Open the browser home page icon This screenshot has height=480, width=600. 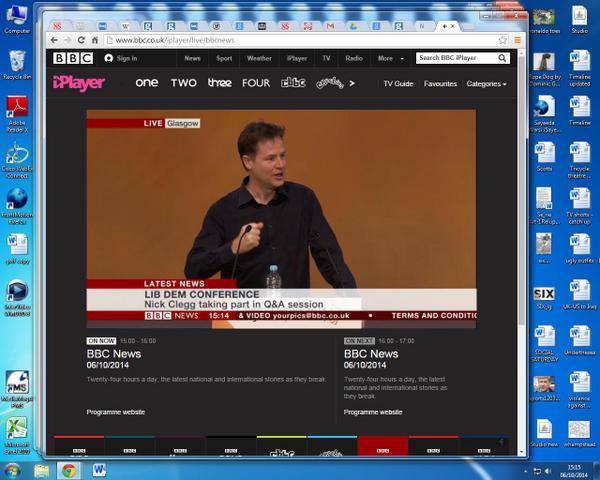[95, 40]
